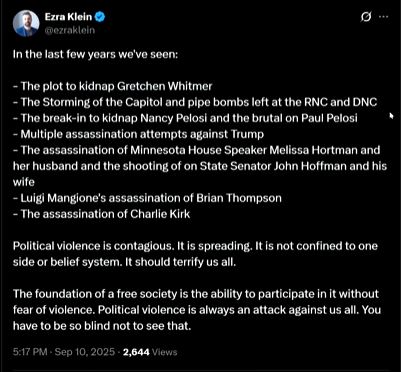Click the Luigi Mangione Brian Thompson line
This screenshot has height=372, width=401.
tap(147, 198)
